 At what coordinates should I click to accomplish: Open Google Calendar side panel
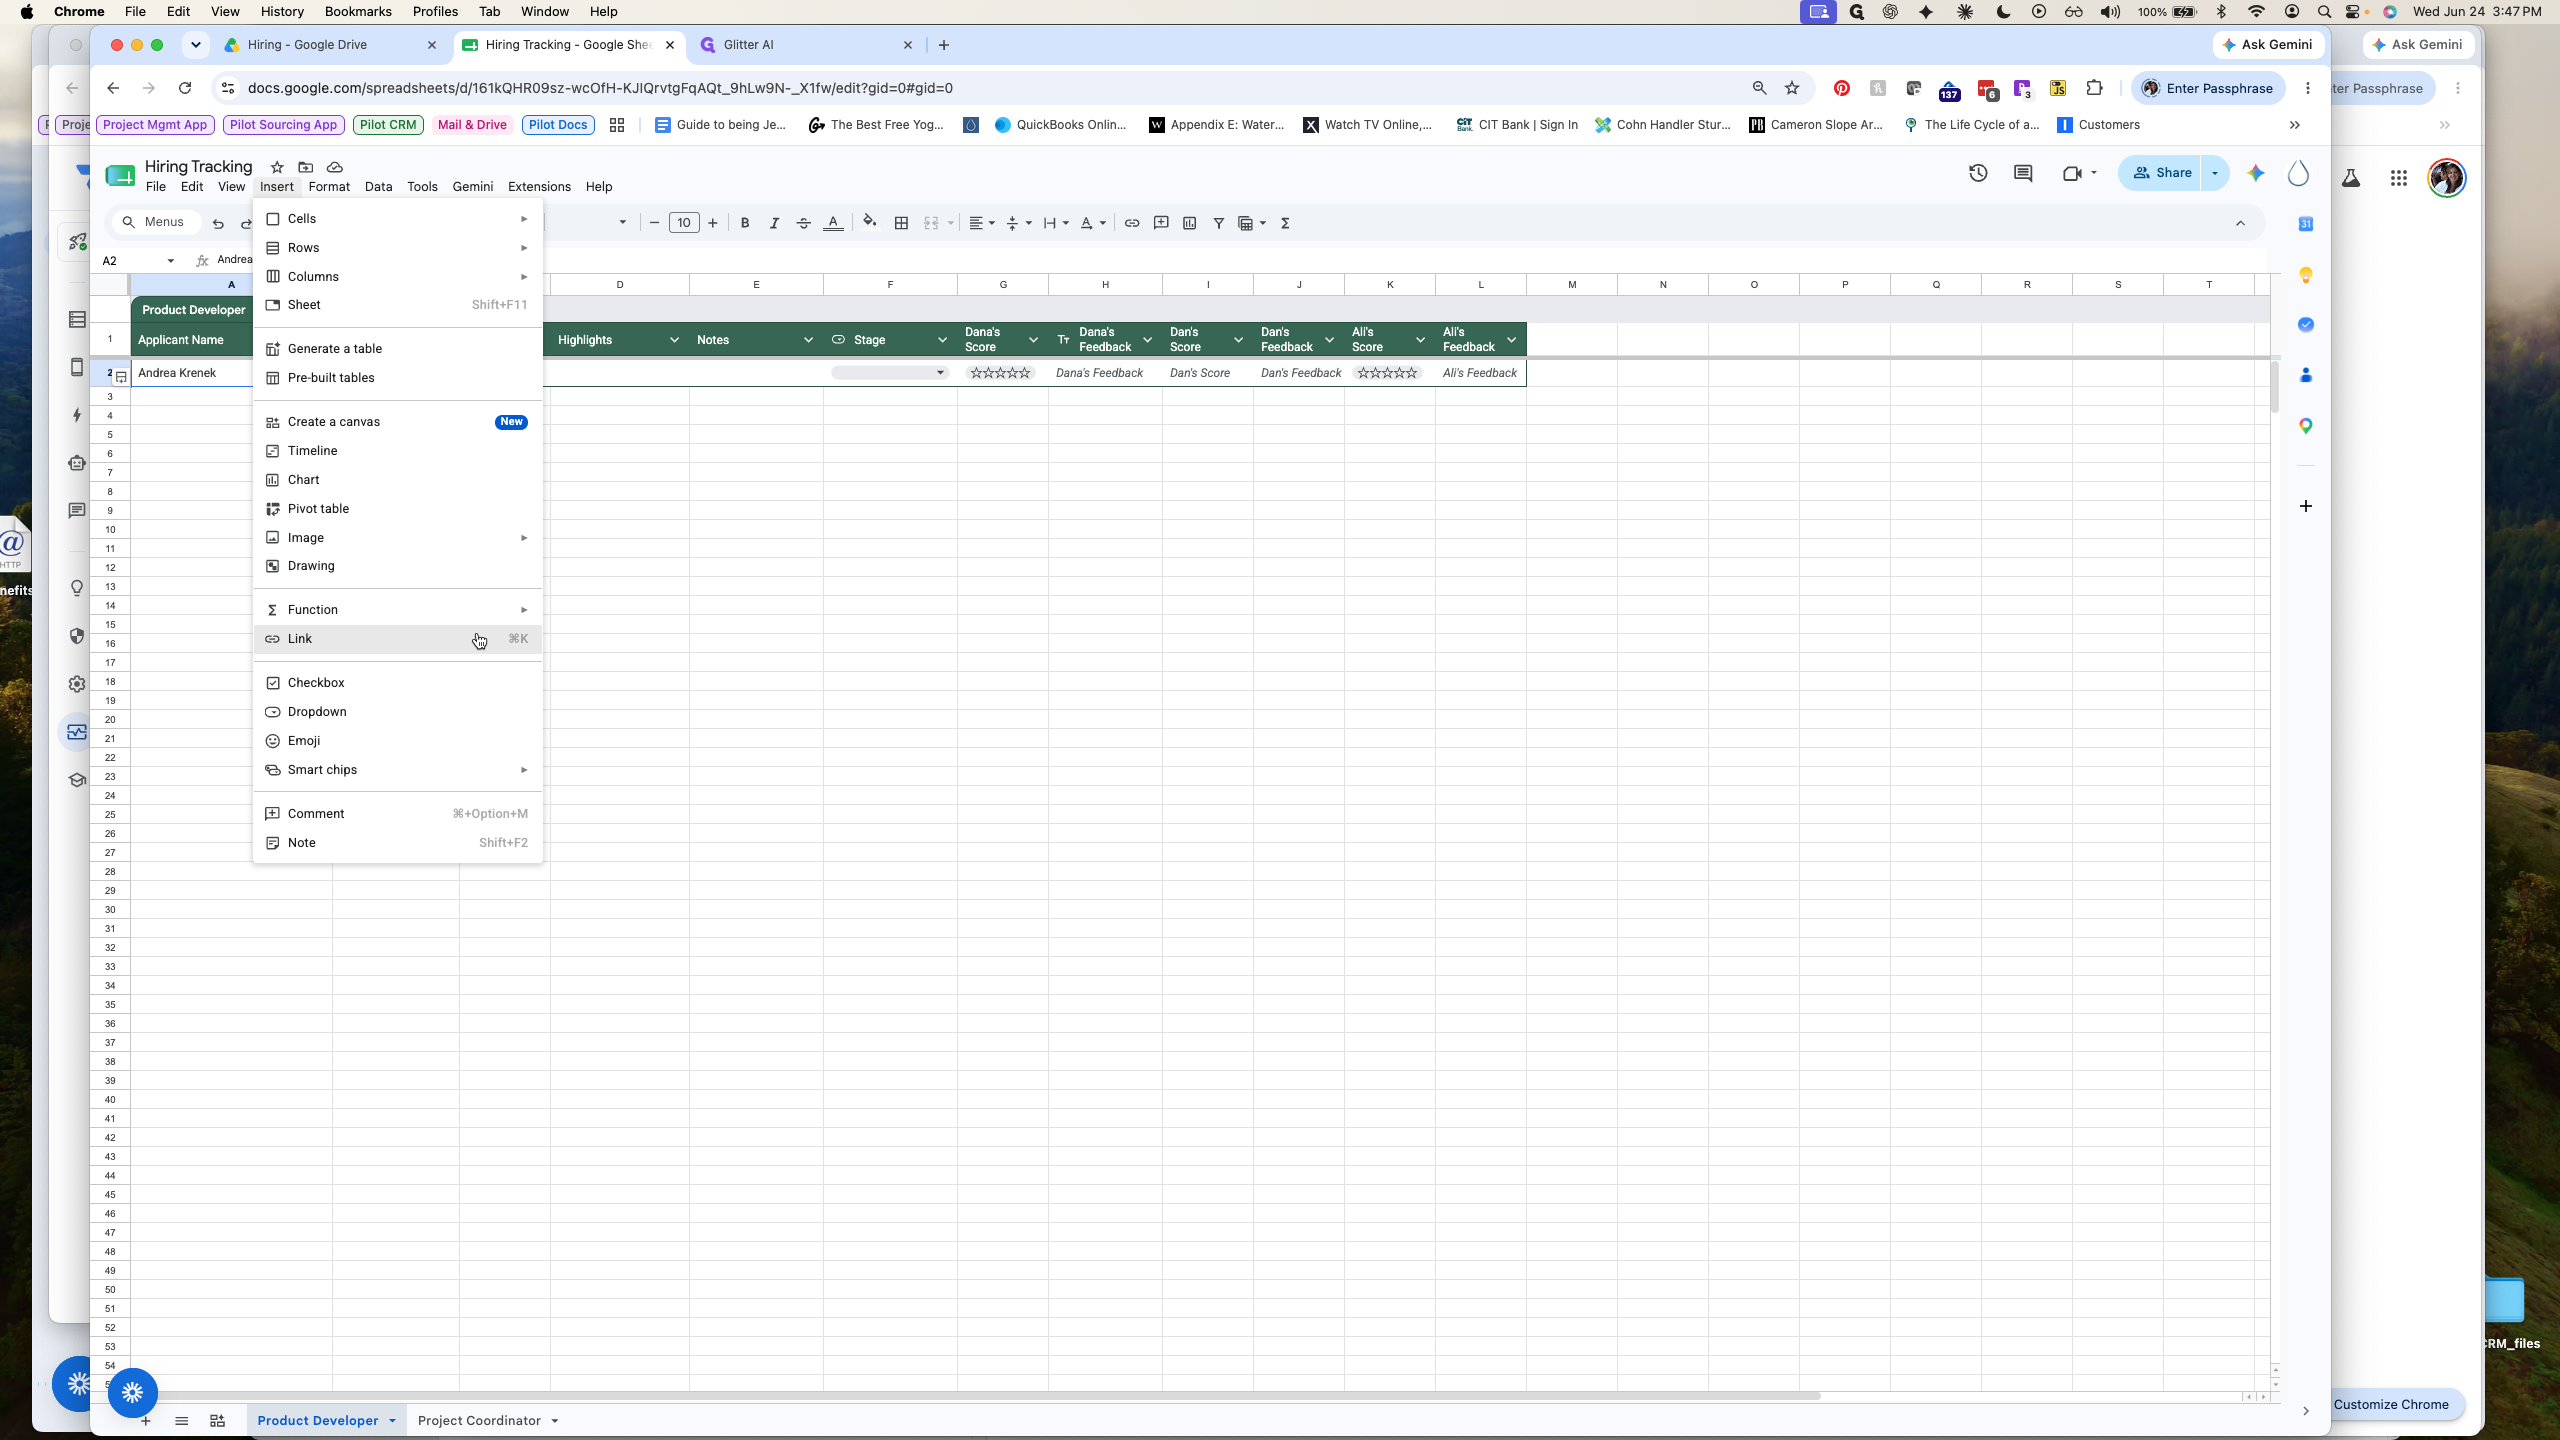tap(2306, 224)
